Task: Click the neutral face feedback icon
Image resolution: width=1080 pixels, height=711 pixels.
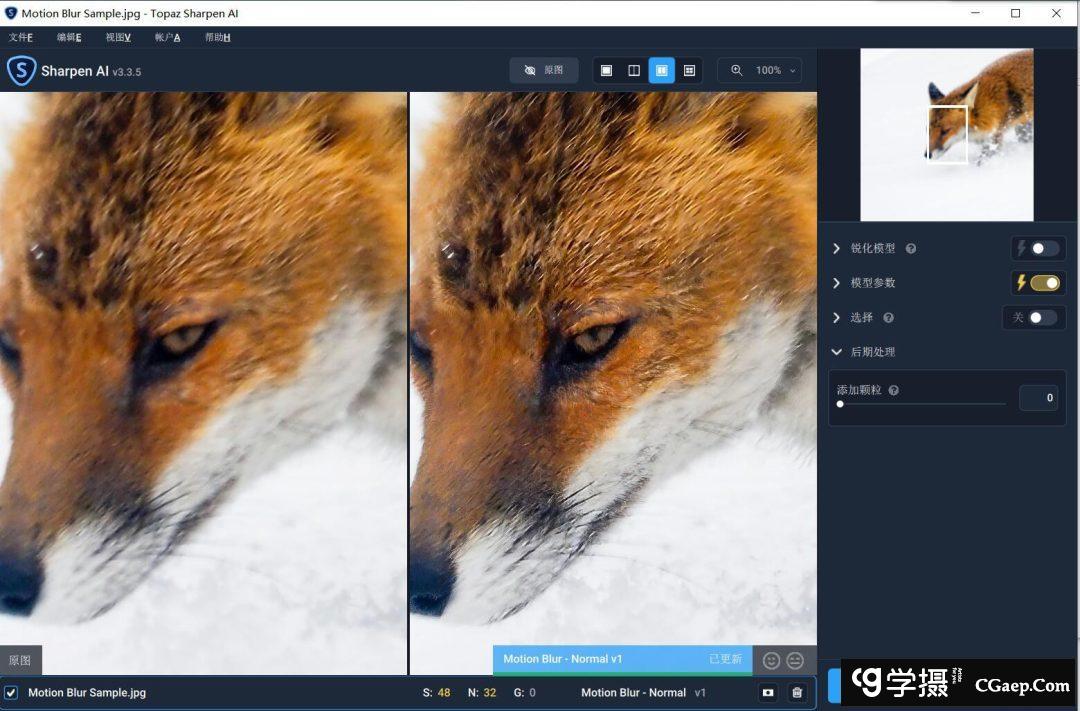Action: [x=795, y=660]
